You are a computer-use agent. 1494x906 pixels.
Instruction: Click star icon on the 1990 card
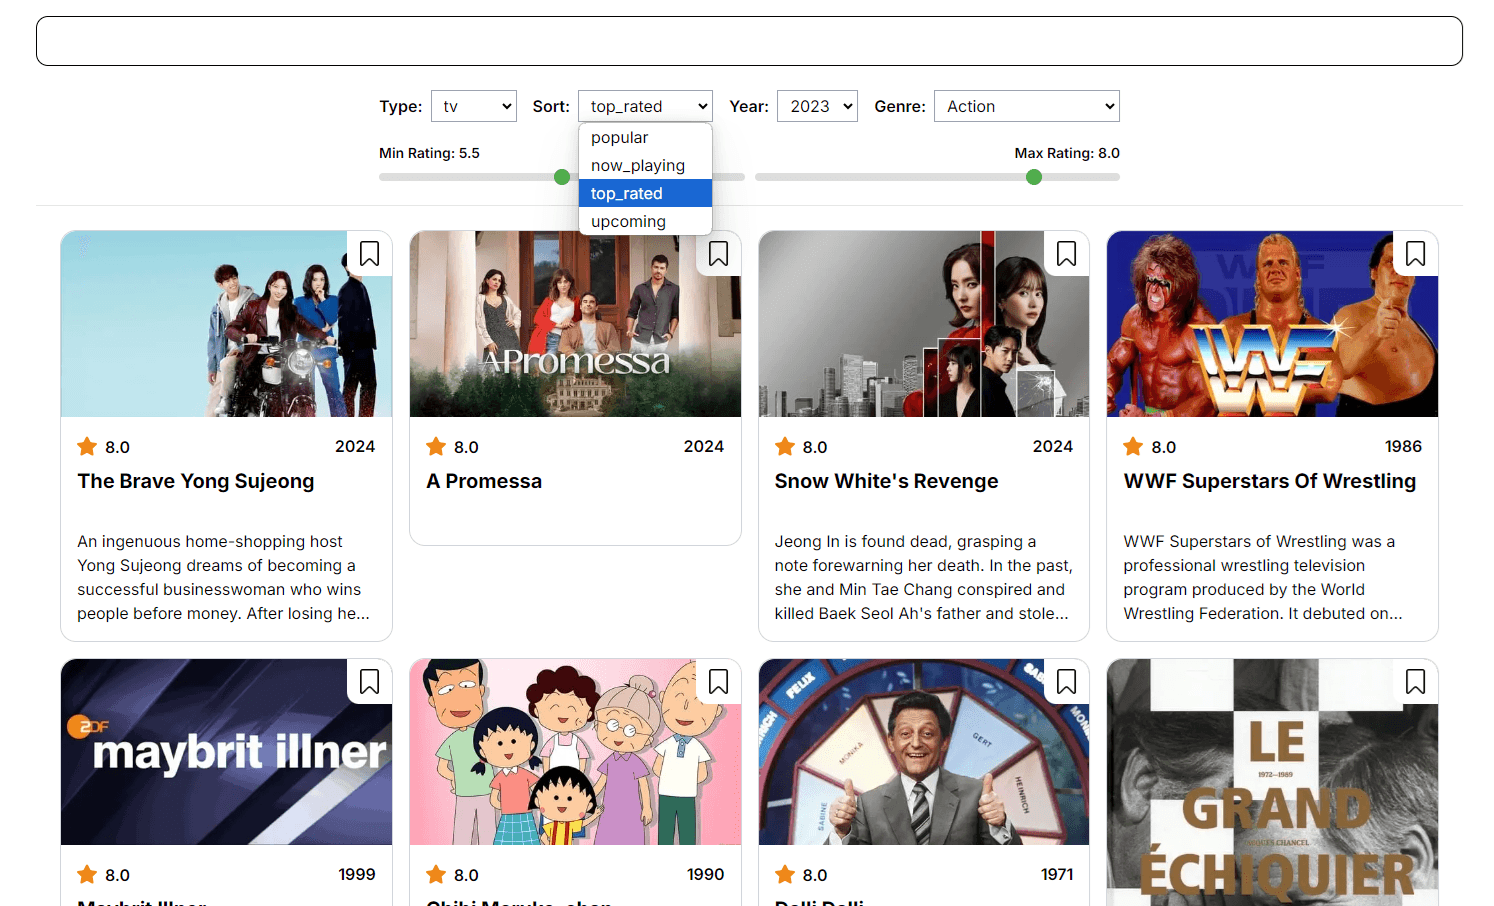[x=436, y=874]
